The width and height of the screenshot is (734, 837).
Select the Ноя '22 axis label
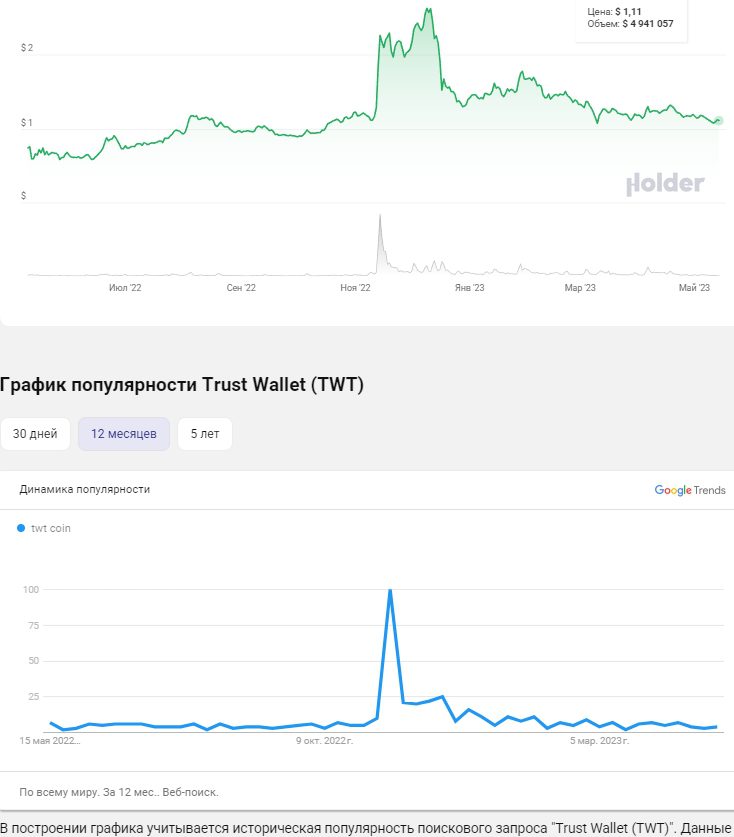click(355, 288)
